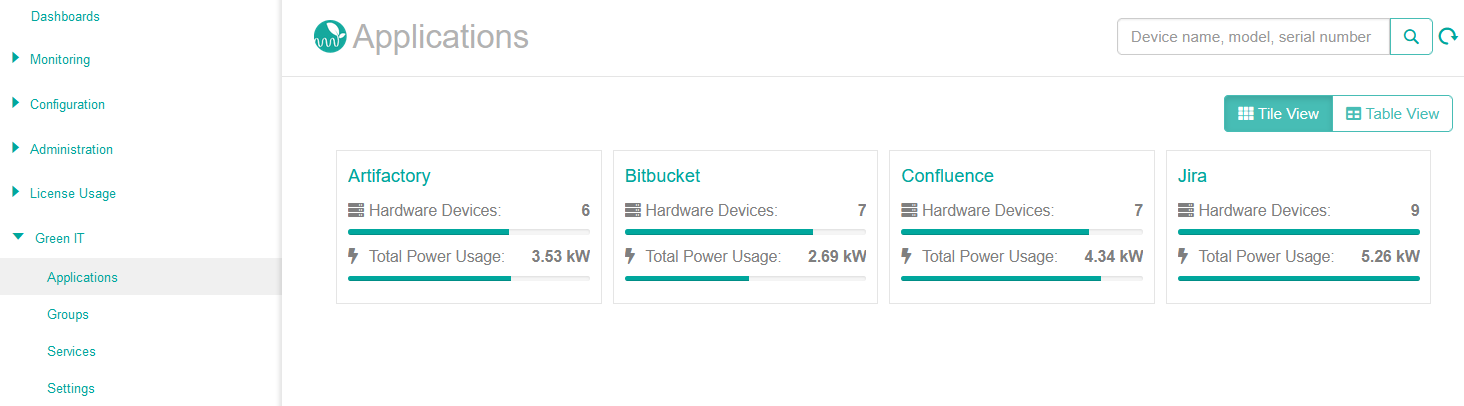Viewport: 1464px width, 406px height.
Task: Expand the Administration menu section
Action: (x=70, y=149)
